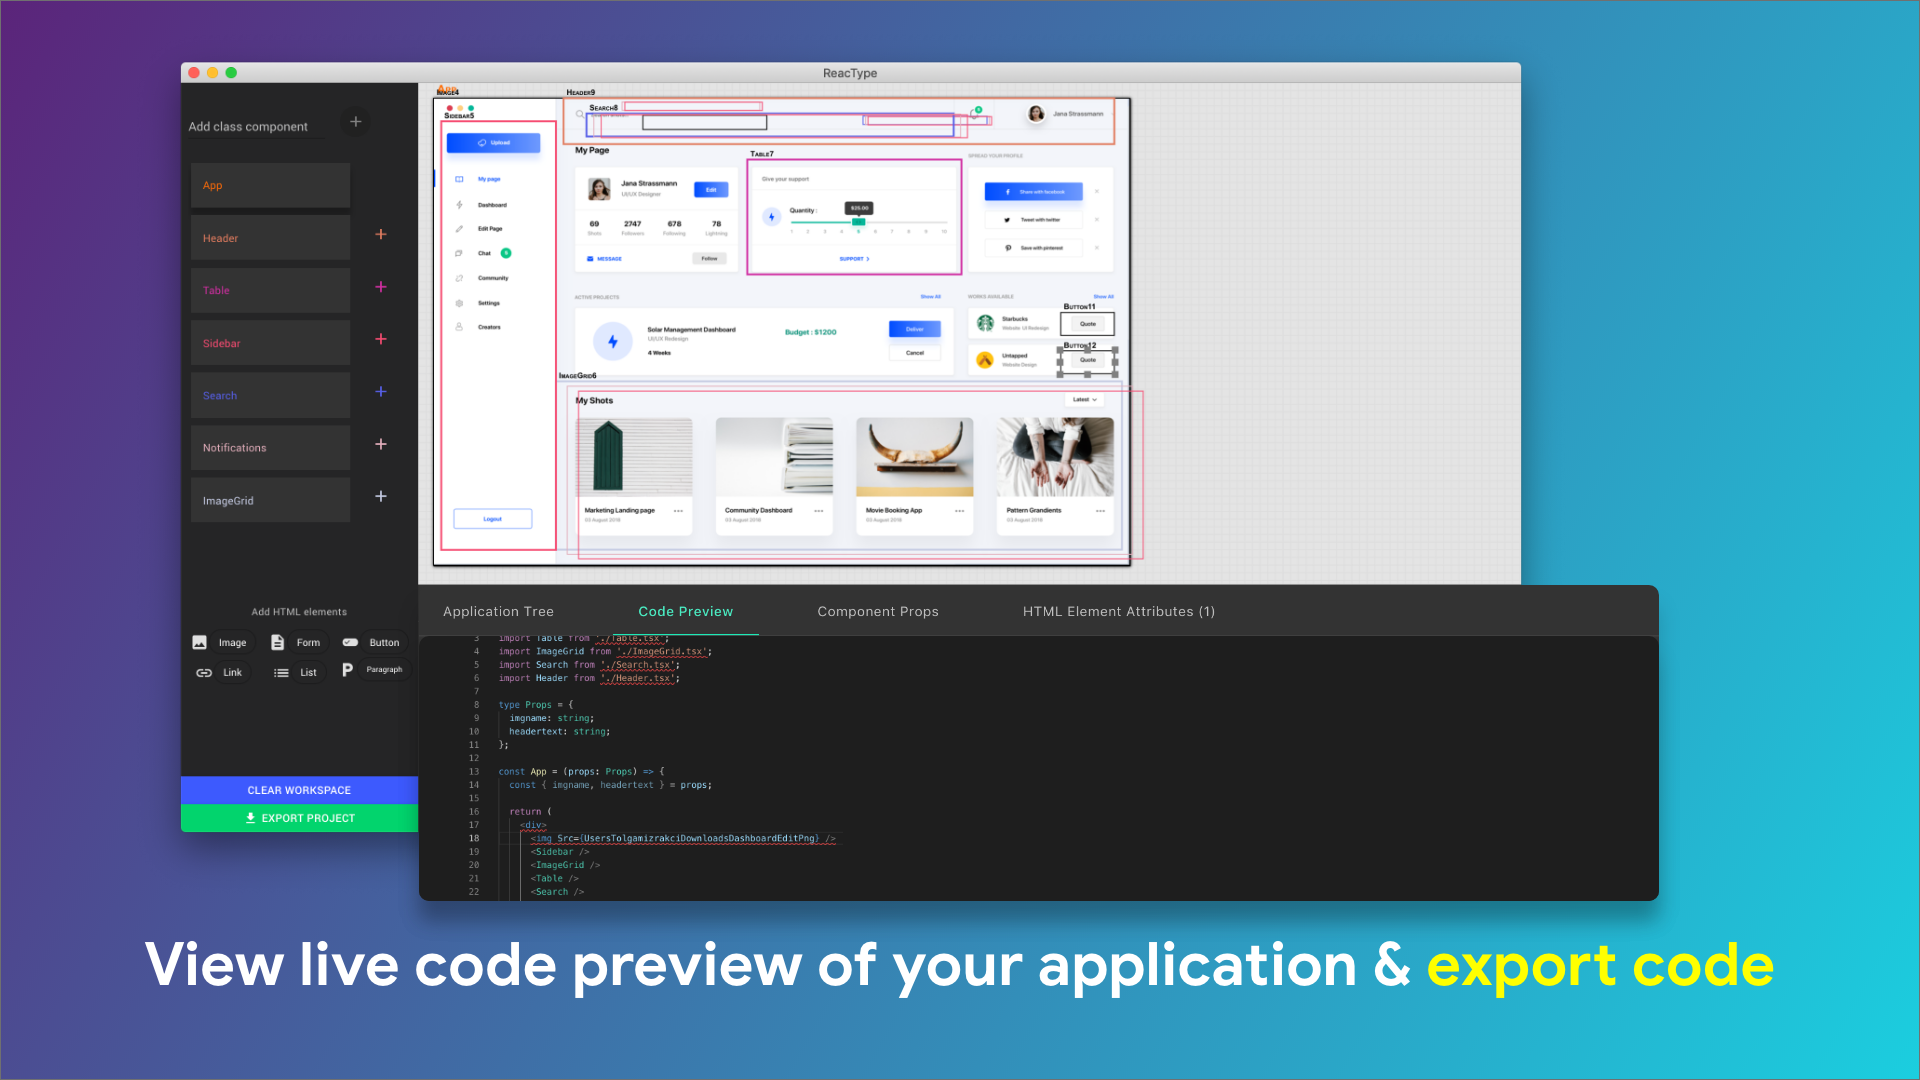The width and height of the screenshot is (1920, 1080).
Task: Click the Marketing Landing page thumbnail
Action: [x=634, y=457]
